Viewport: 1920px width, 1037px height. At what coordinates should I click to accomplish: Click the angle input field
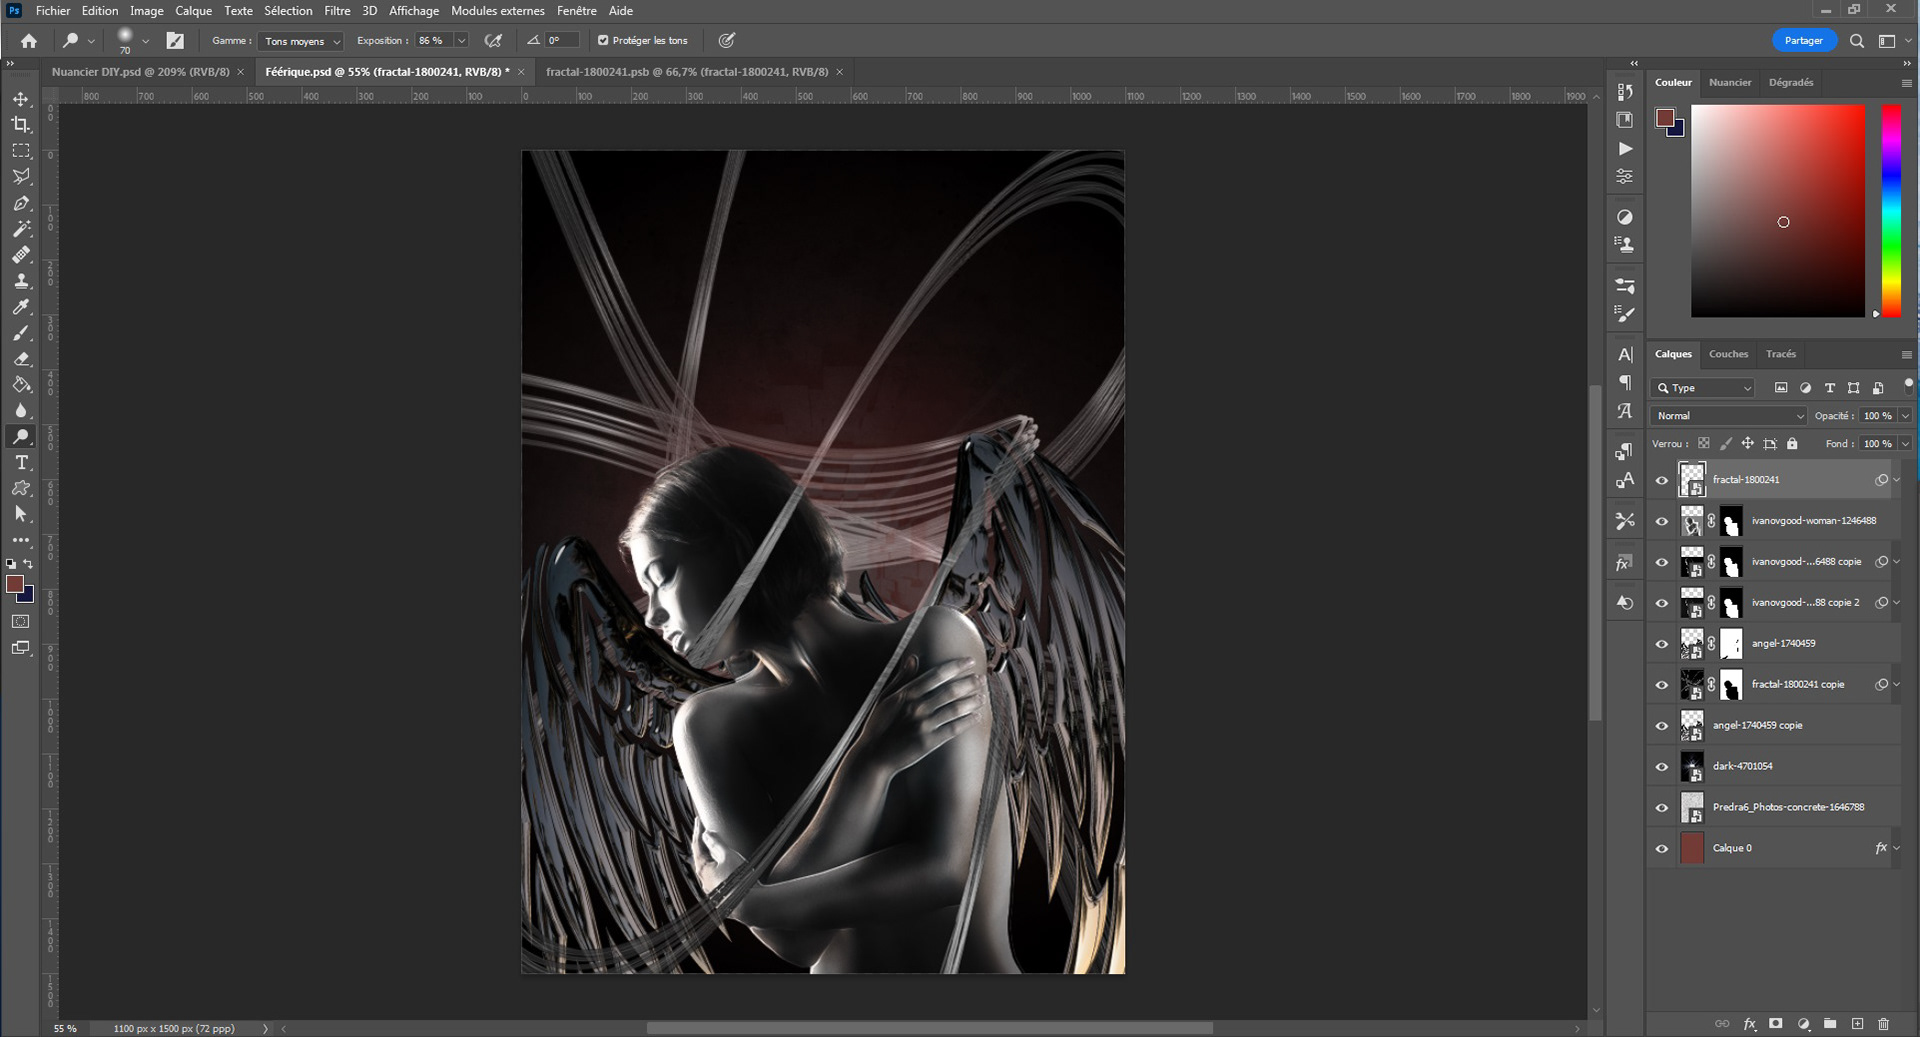pos(562,41)
